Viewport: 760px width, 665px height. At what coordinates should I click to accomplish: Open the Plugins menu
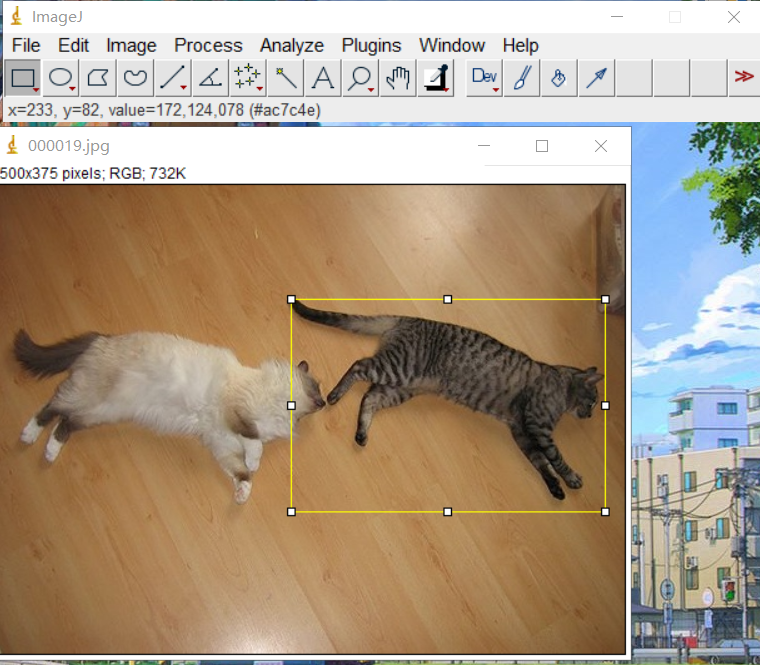[371, 46]
